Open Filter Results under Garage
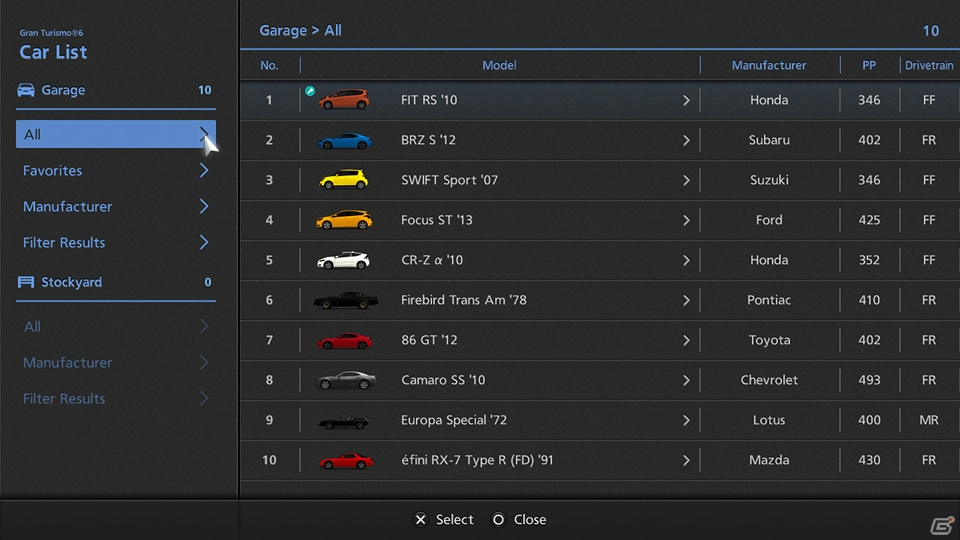This screenshot has width=960, height=540. (116, 242)
